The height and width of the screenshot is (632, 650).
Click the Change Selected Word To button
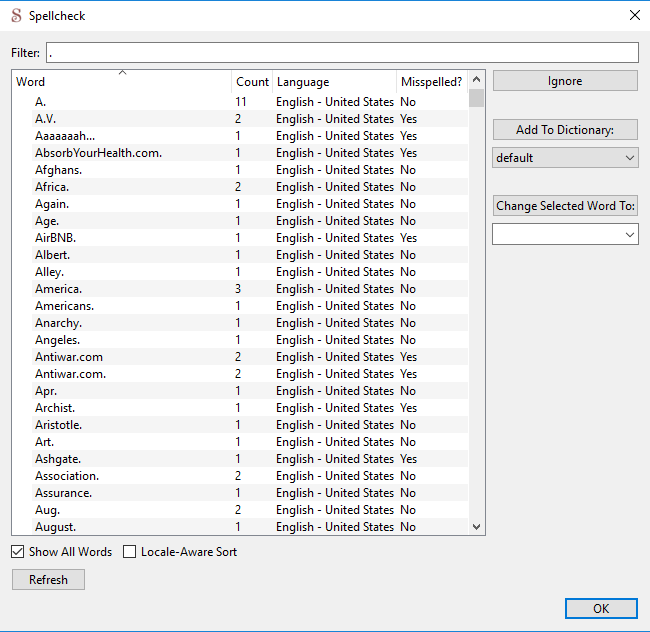(x=564, y=206)
